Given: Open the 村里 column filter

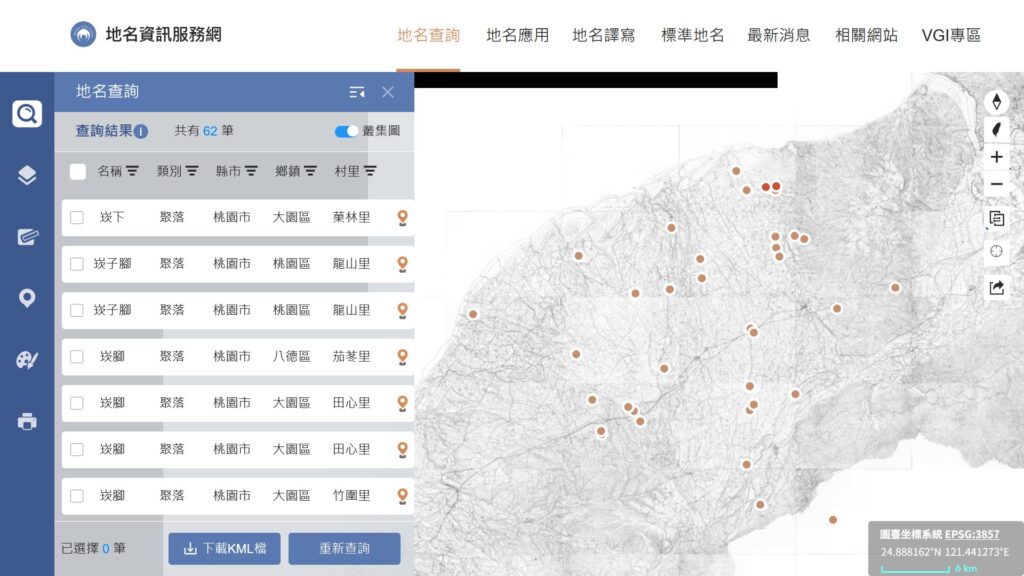Looking at the screenshot, I should 370,171.
